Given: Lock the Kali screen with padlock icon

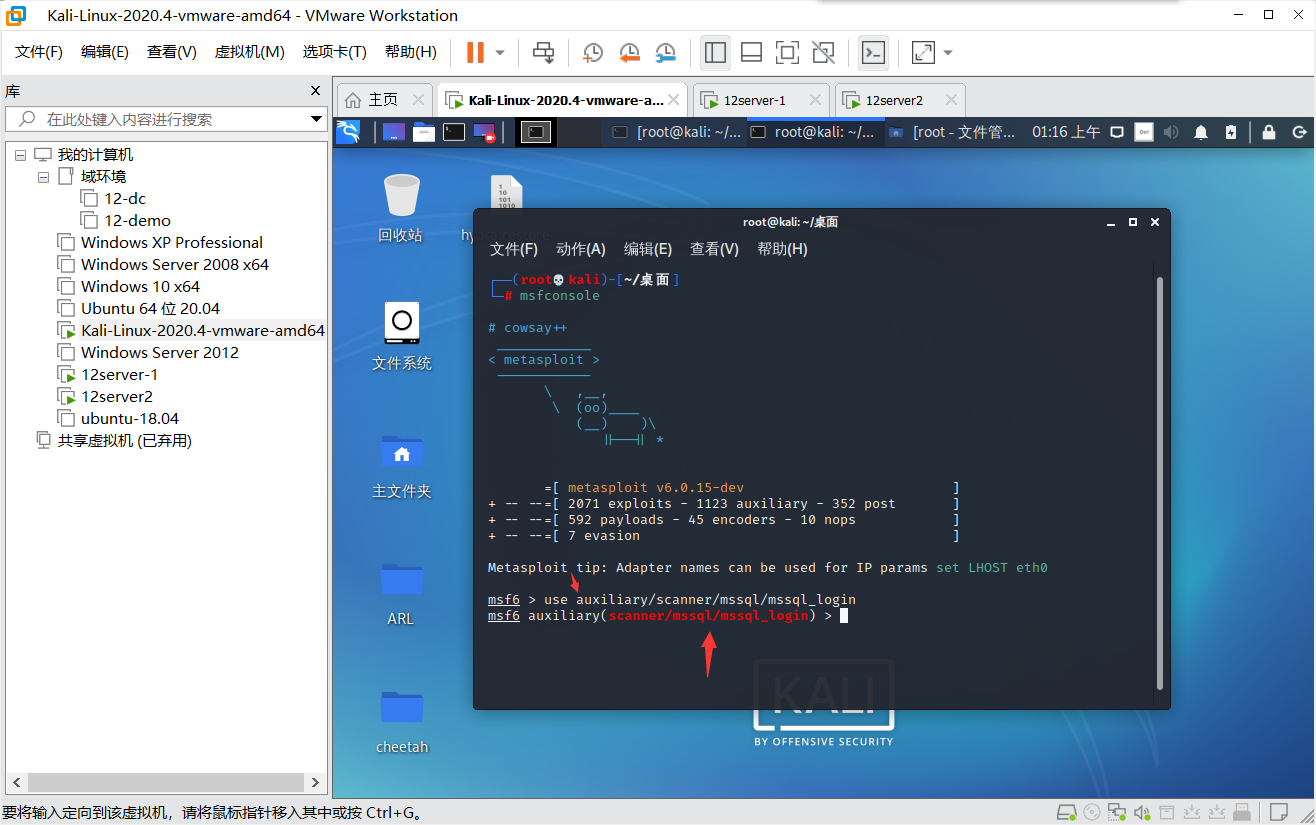Looking at the screenshot, I should point(1269,132).
